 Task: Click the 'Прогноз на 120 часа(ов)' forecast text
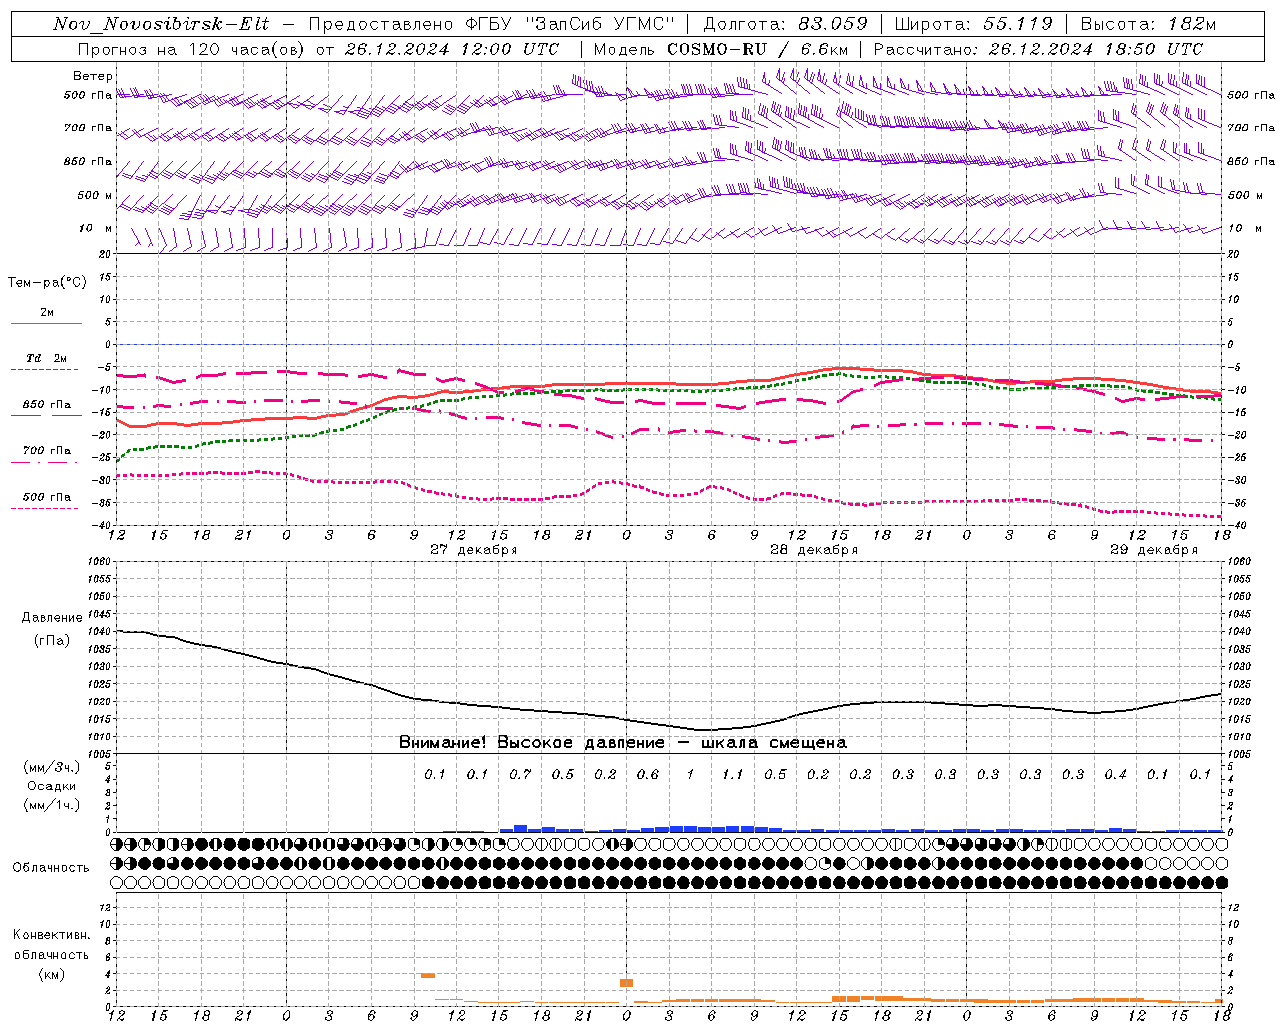191,49
